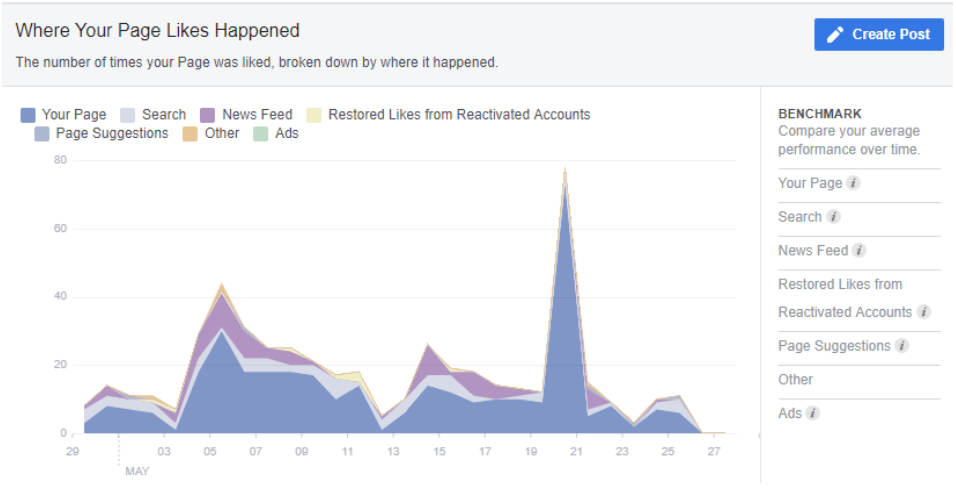956x498 pixels.
Task: Select News Feed benchmark option
Action: [813, 251]
